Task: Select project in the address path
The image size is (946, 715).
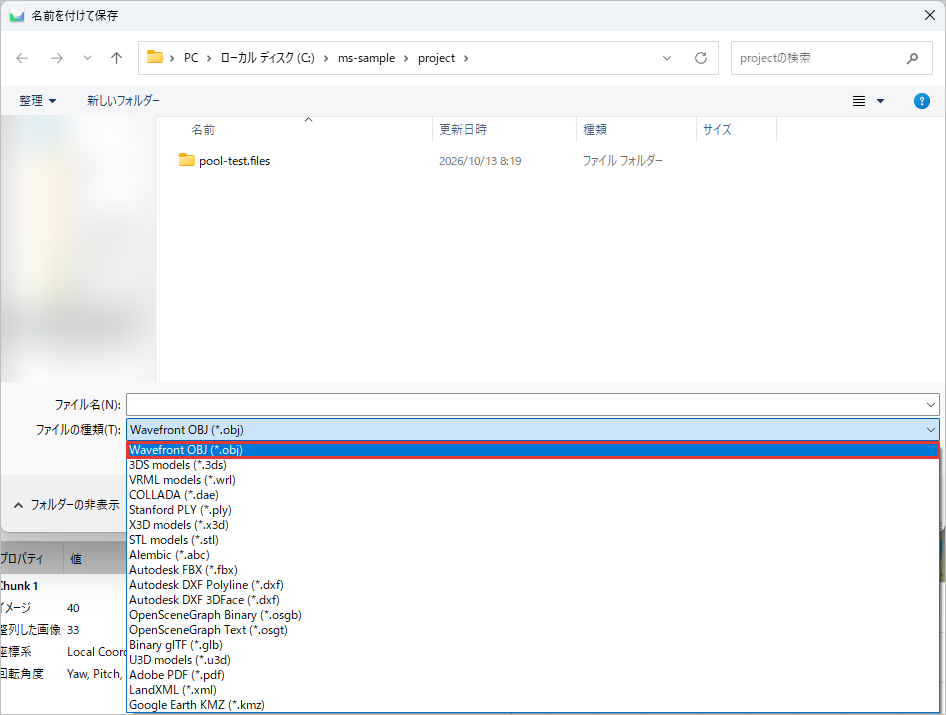Action: tap(436, 58)
